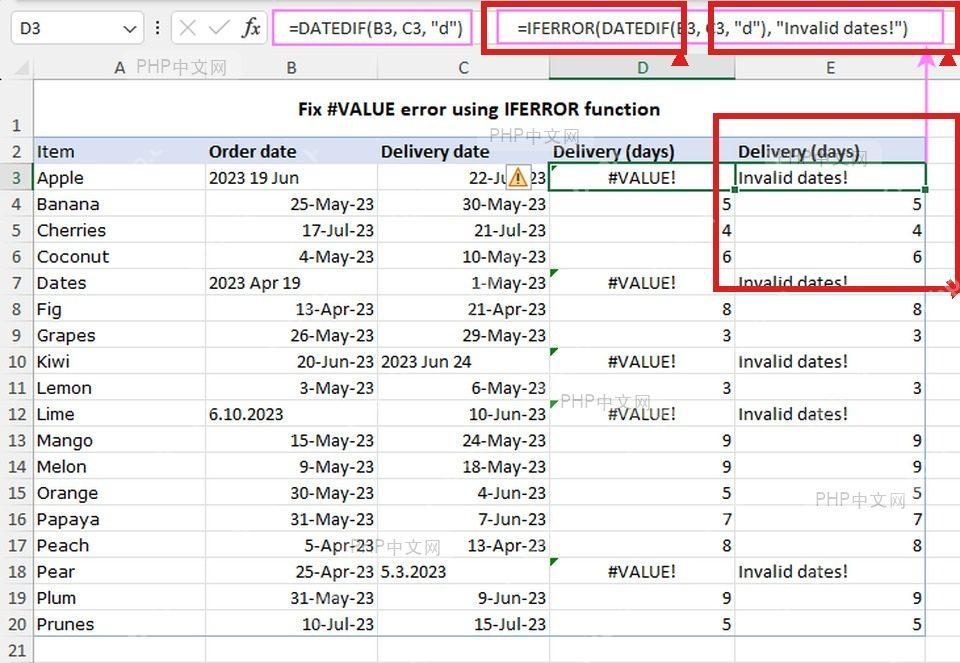Select row 10 header
Viewport: 960px width, 663px height.
[17, 361]
